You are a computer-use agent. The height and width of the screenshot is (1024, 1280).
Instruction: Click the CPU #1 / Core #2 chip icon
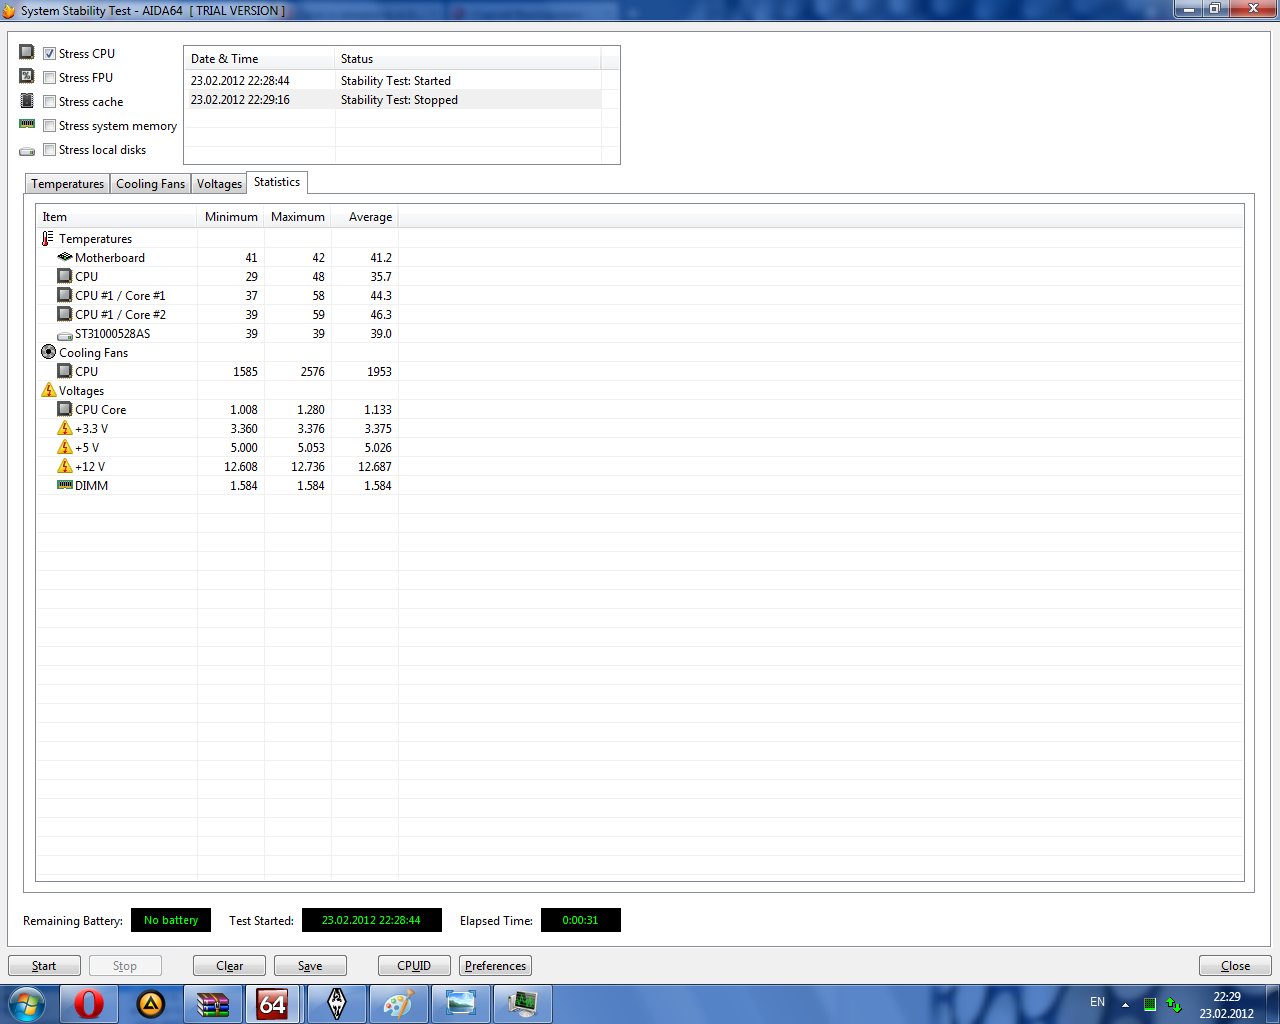65,314
